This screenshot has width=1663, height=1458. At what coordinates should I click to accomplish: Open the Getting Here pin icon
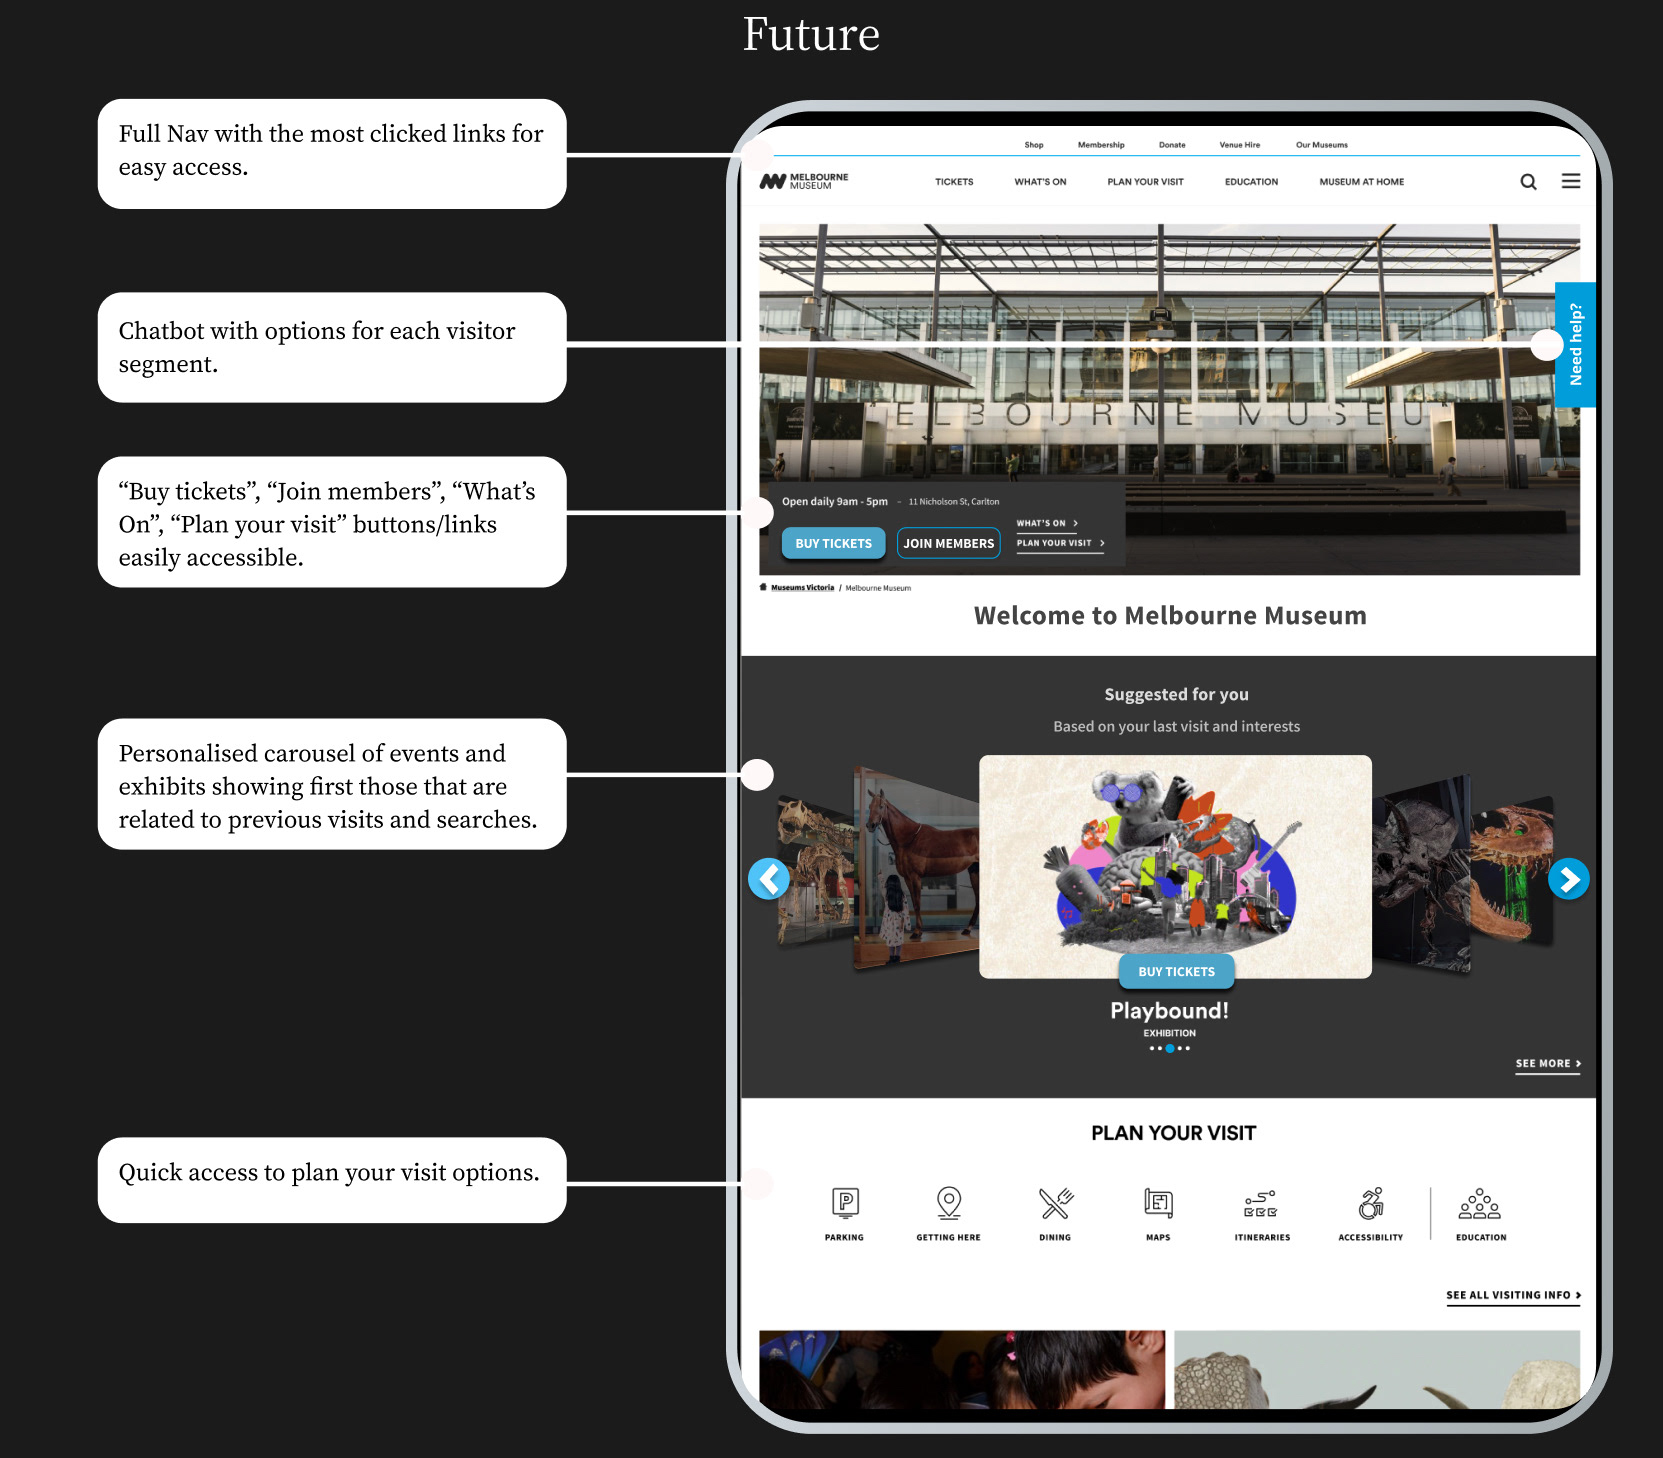[949, 1202]
